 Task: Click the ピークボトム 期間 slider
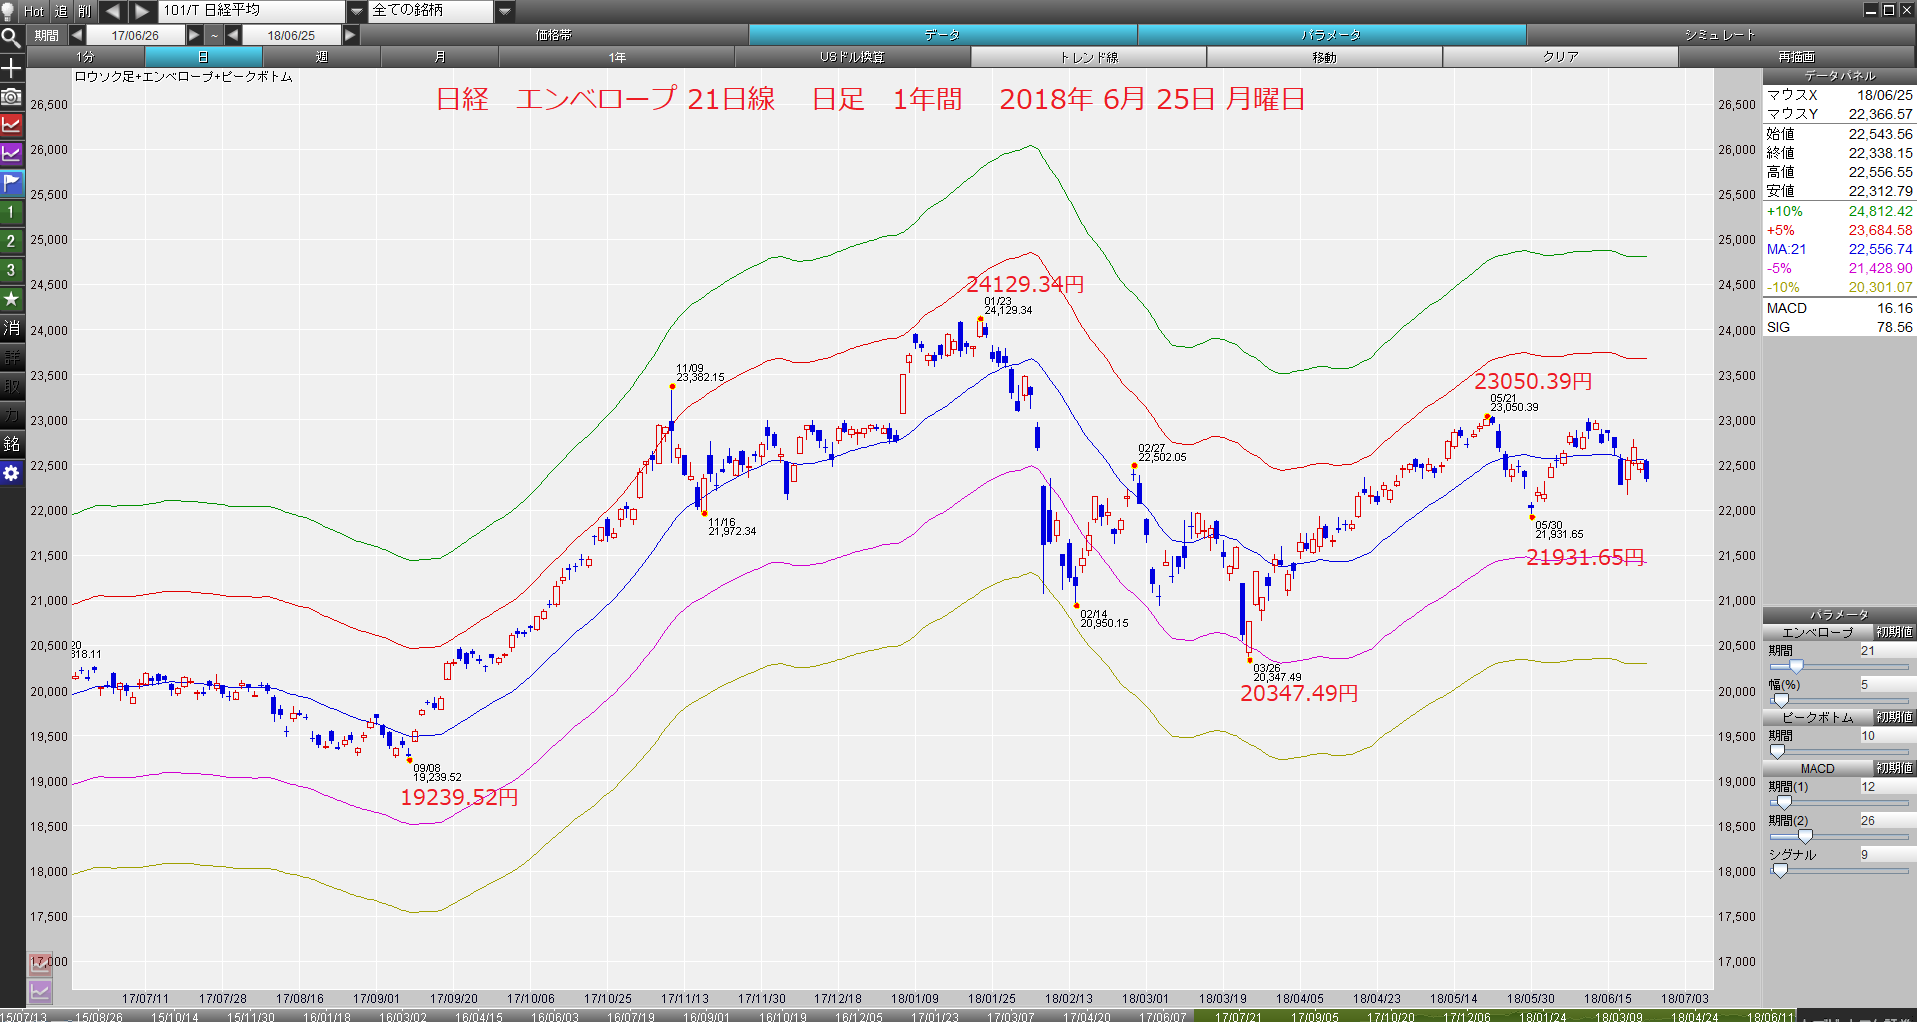[1838, 751]
